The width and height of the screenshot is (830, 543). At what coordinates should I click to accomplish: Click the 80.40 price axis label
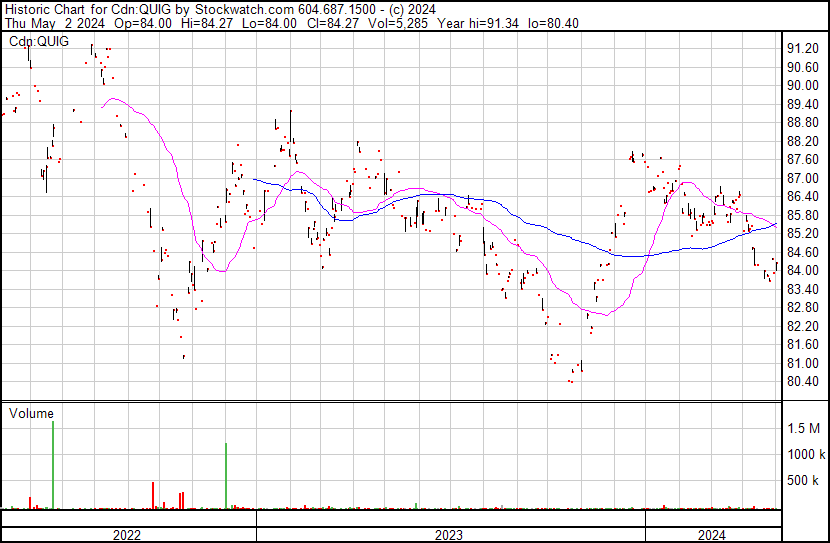click(803, 382)
